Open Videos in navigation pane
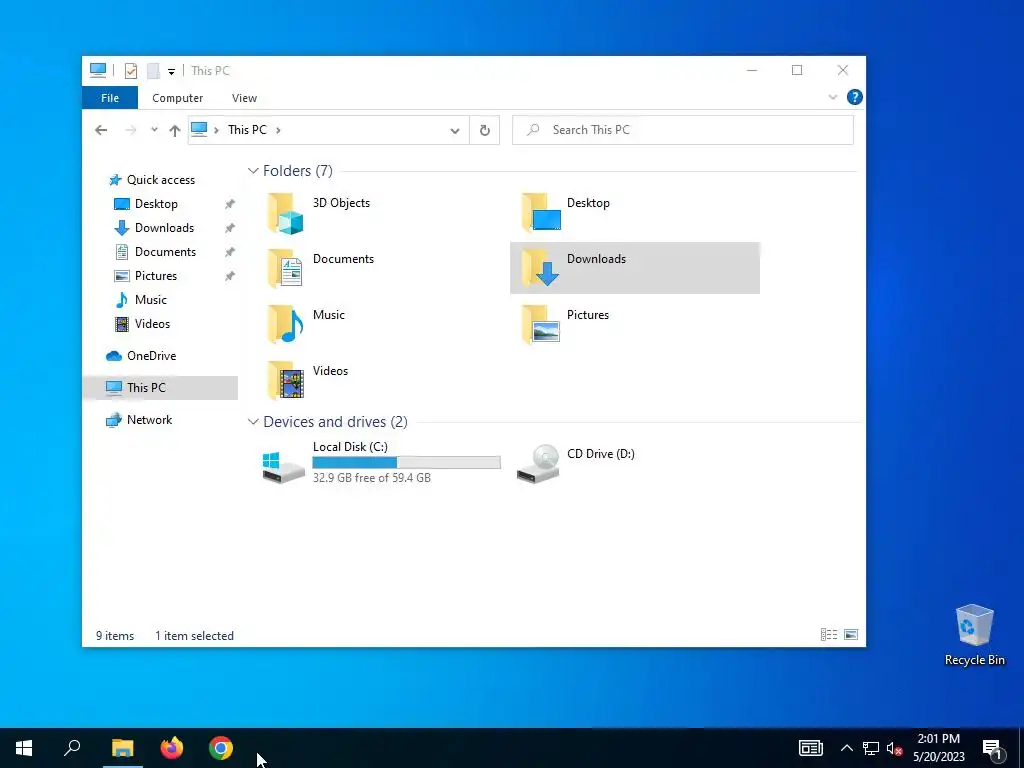 click(152, 324)
